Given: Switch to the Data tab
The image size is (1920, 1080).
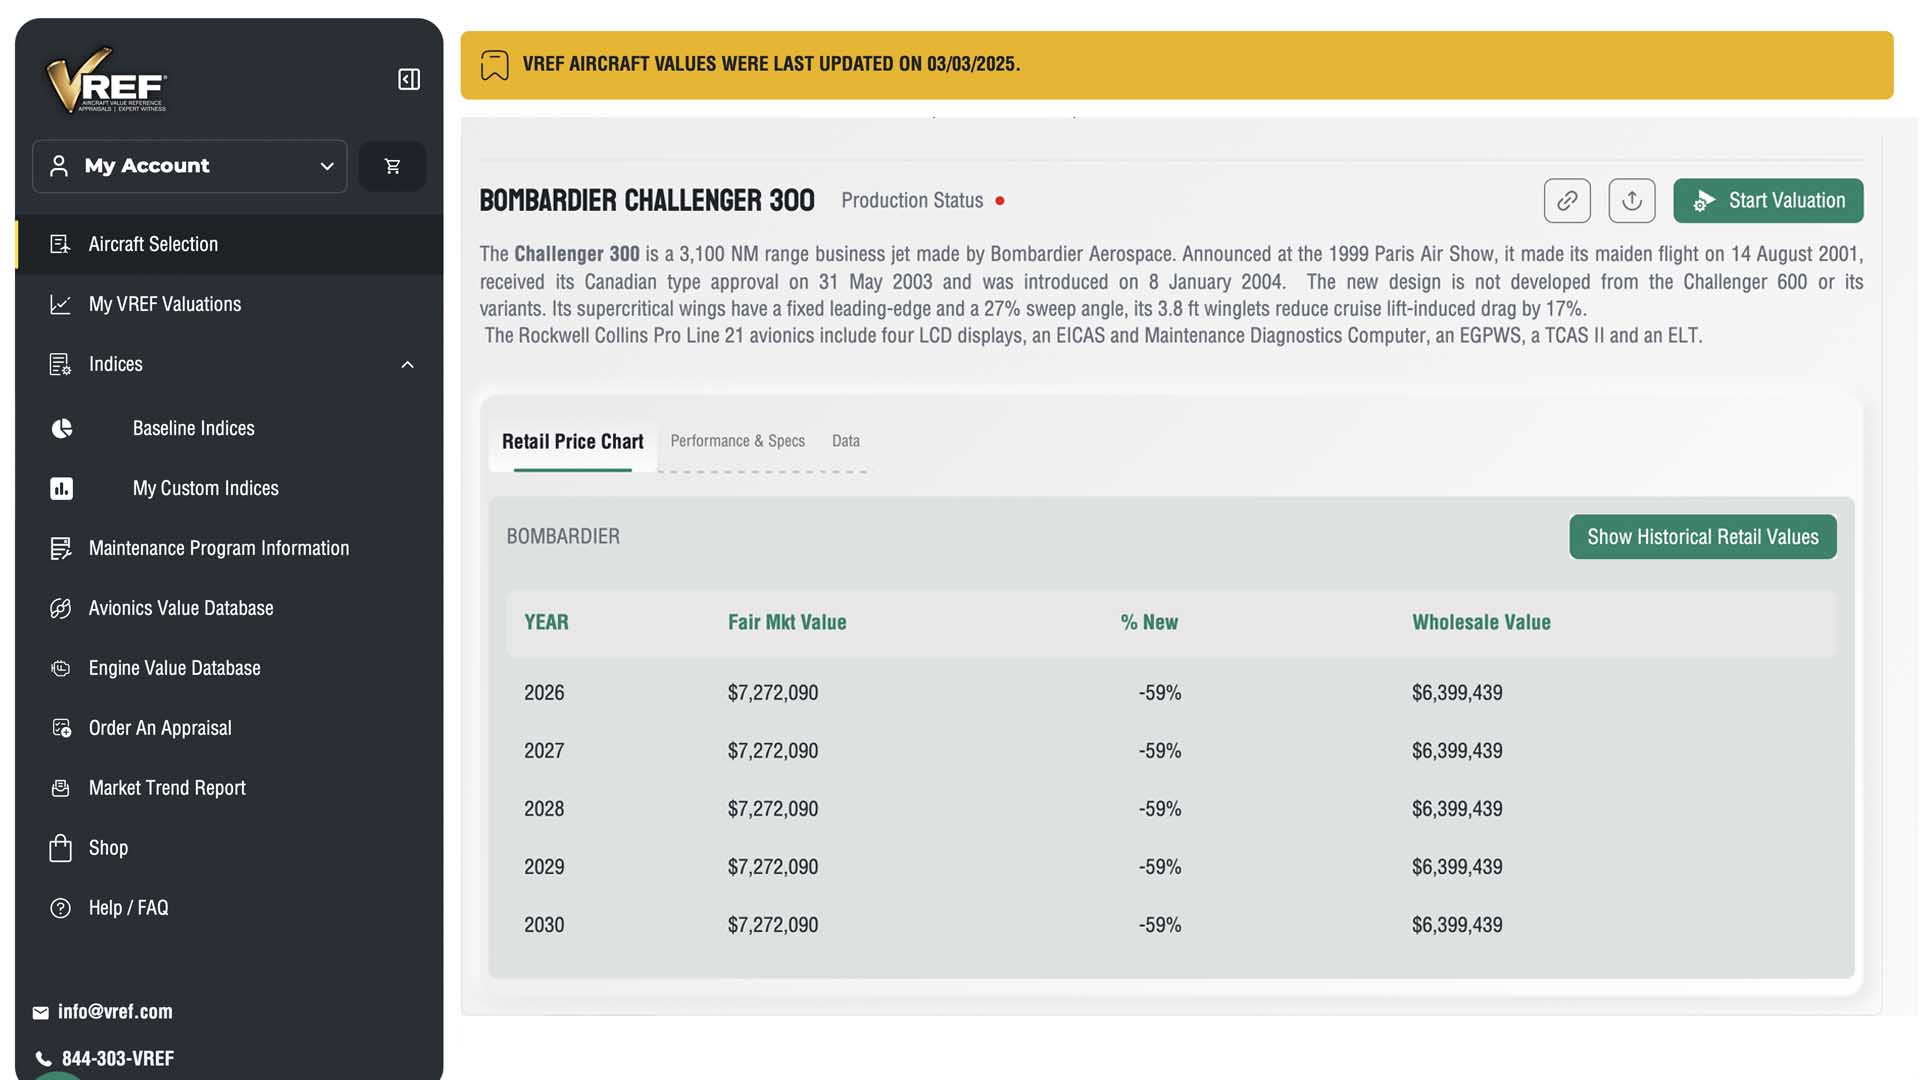Looking at the screenshot, I should pyautogui.click(x=846, y=441).
